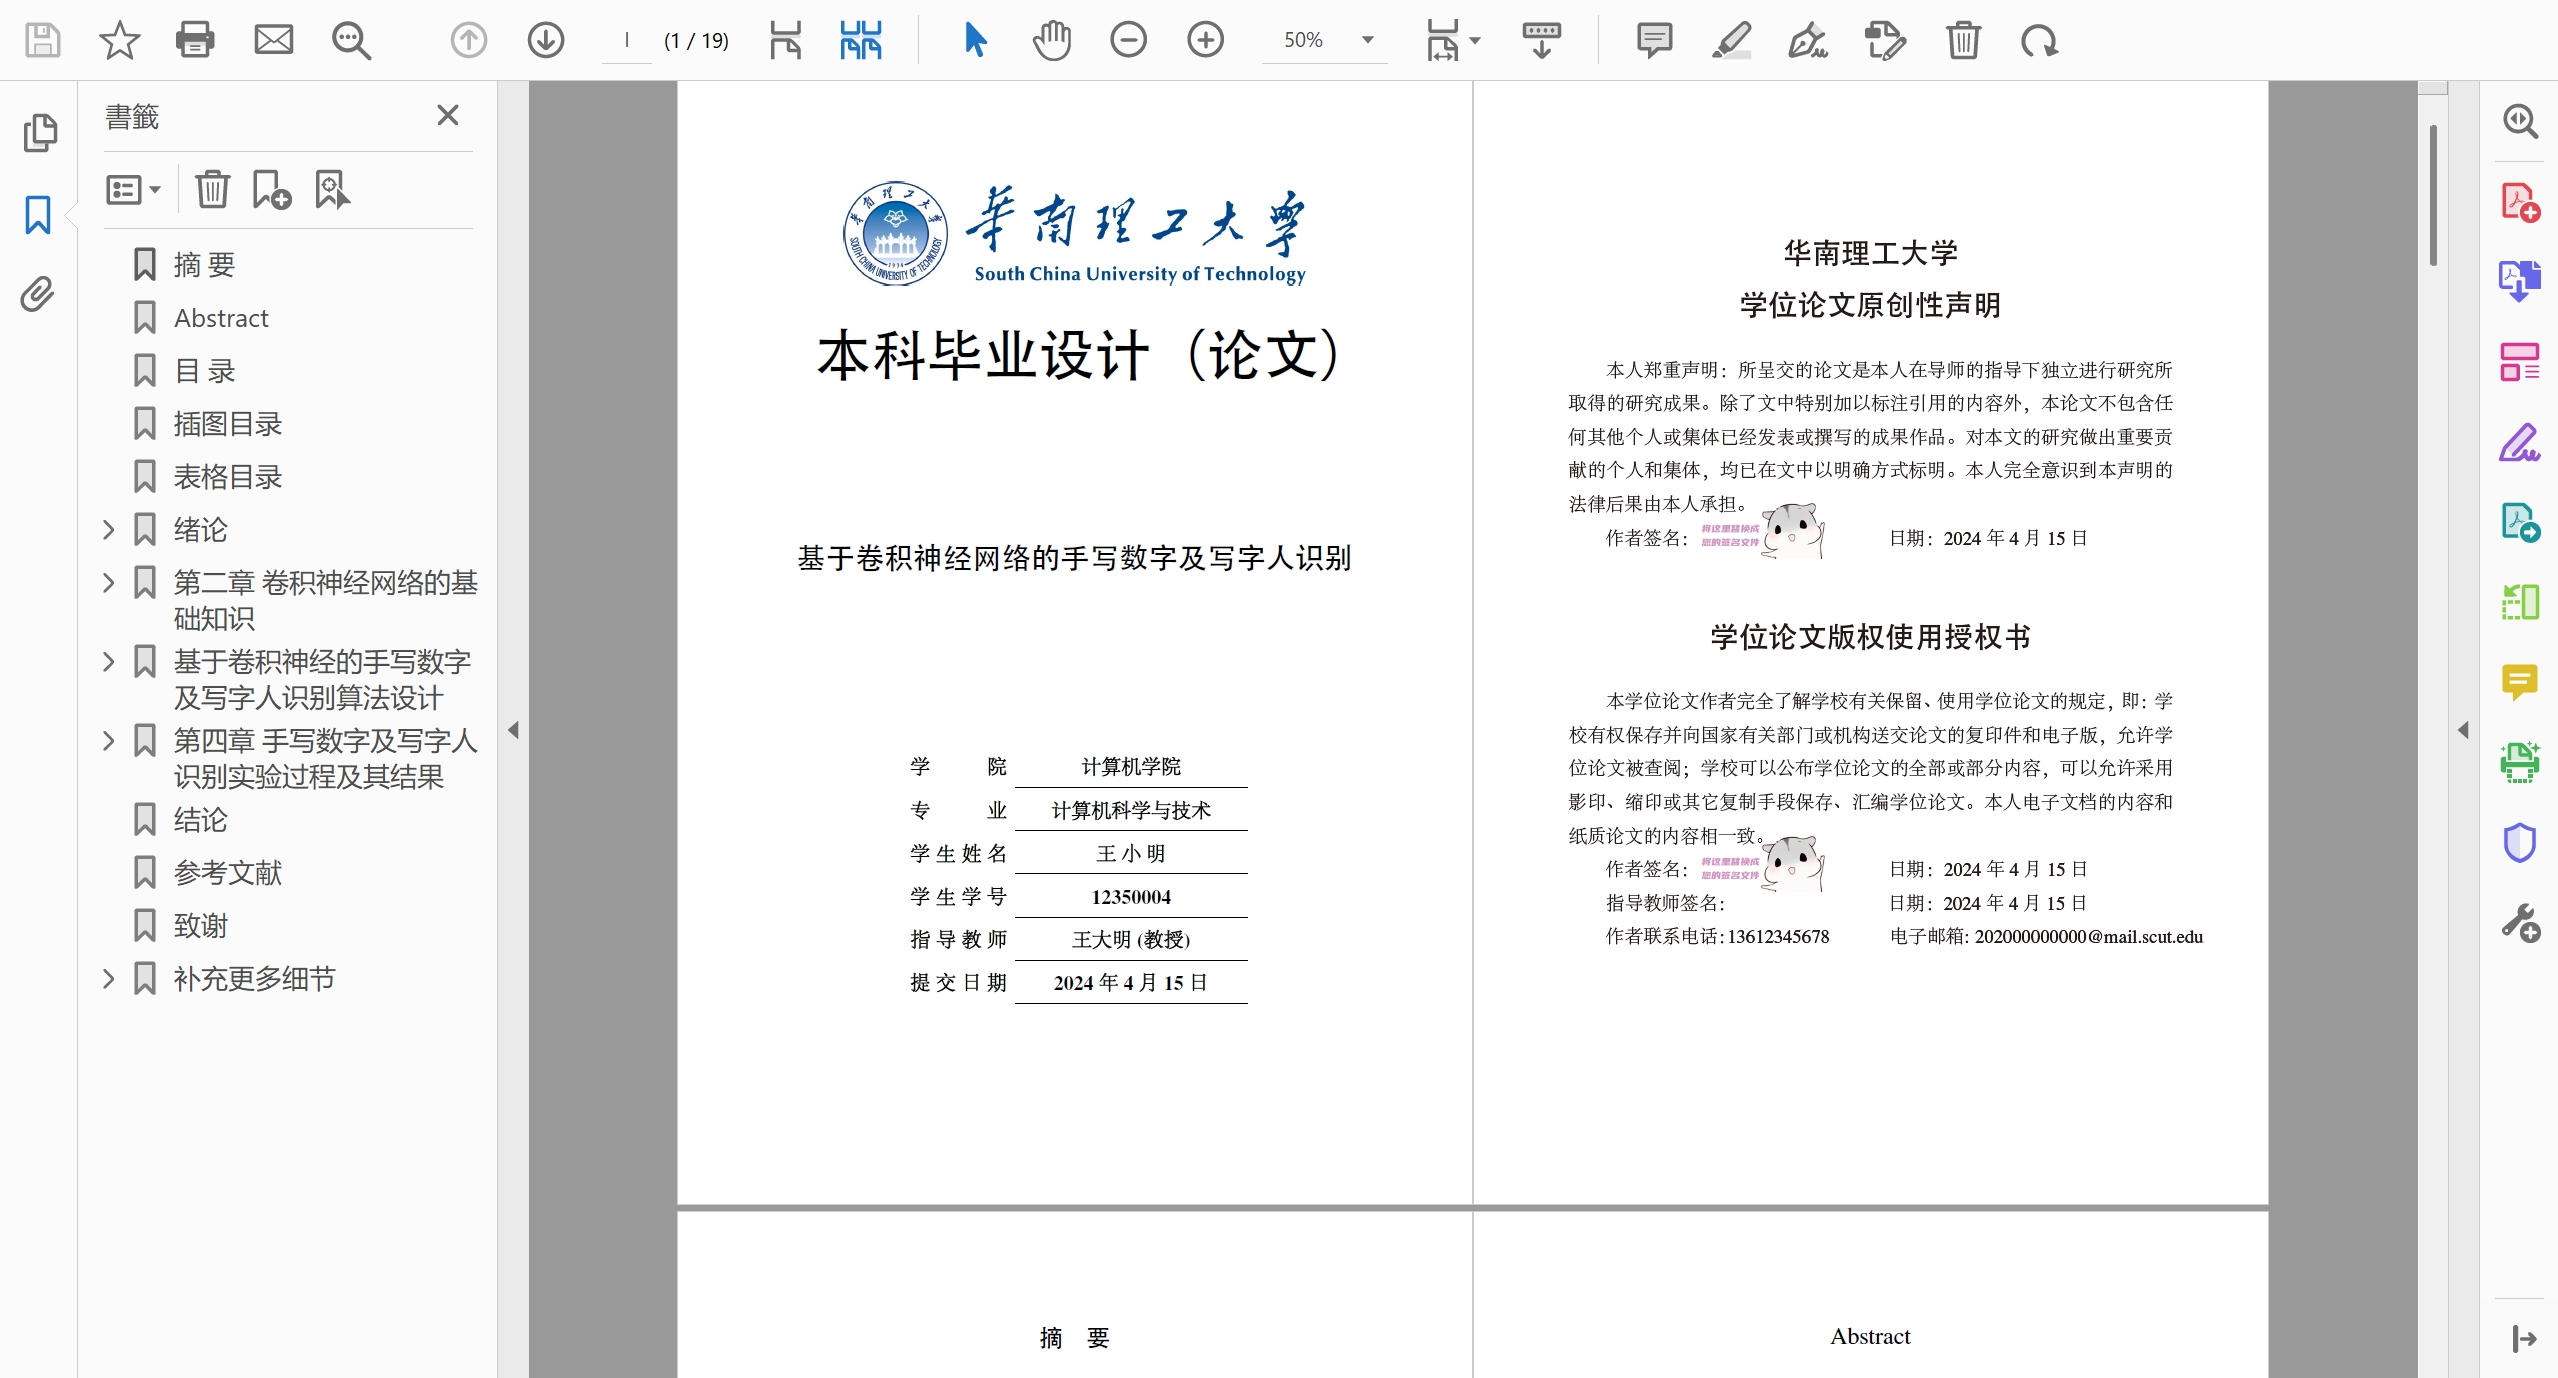This screenshot has width=2558, height=1378.
Task: Jump to the Abstract bookmark
Action: click(221, 318)
